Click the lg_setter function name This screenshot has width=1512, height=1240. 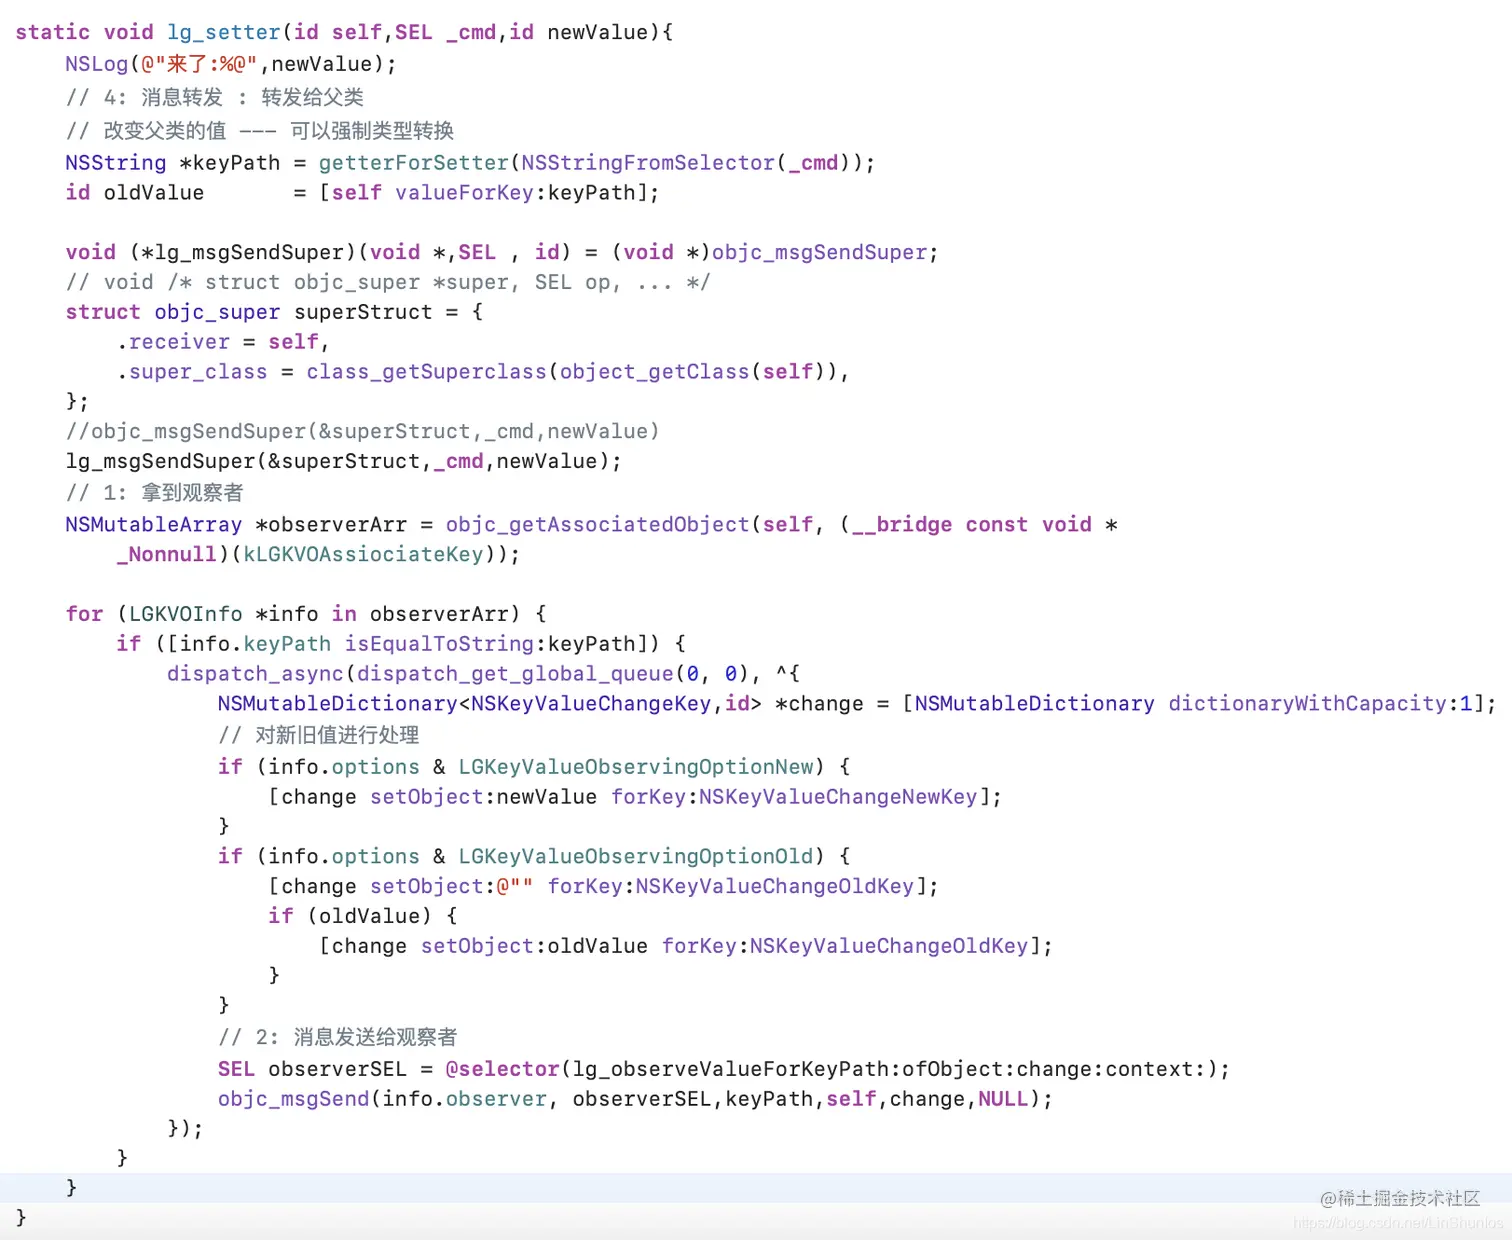224,32
